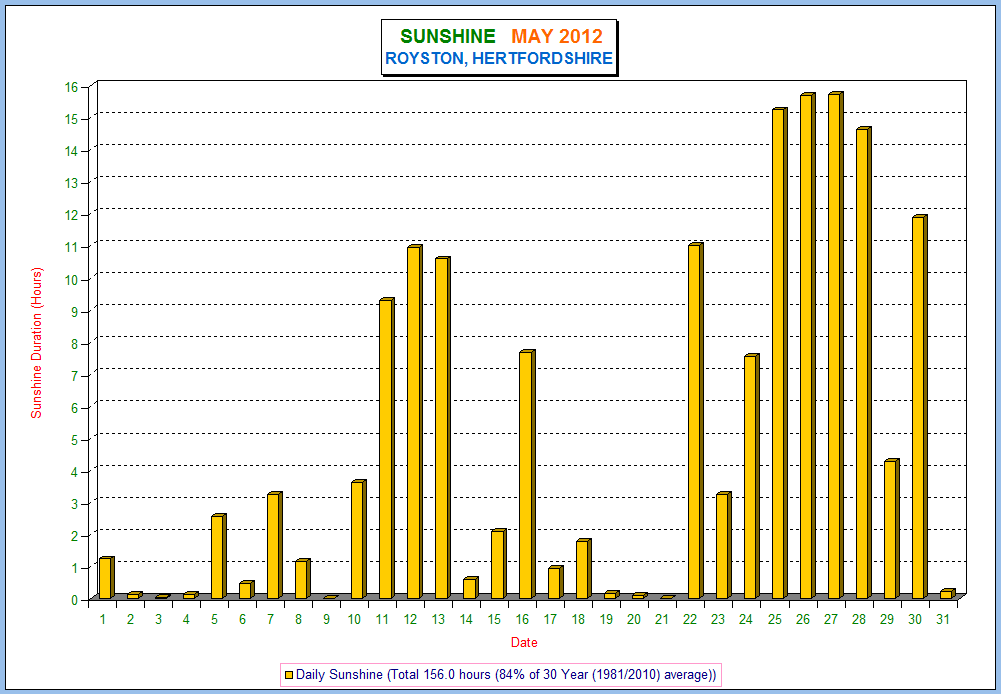1001x694 pixels.
Task: Click the bar for date 18
Action: 583,569
